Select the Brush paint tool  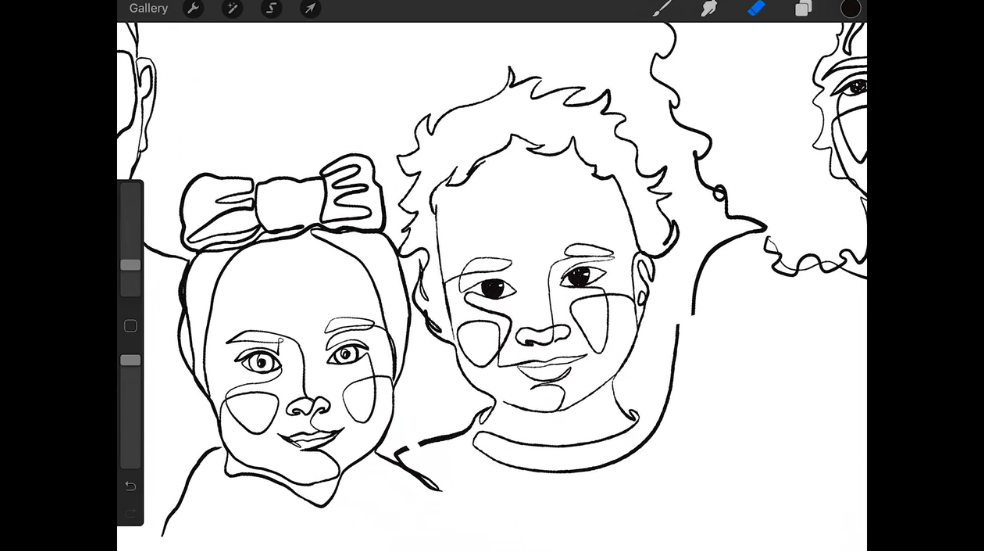[662, 9]
